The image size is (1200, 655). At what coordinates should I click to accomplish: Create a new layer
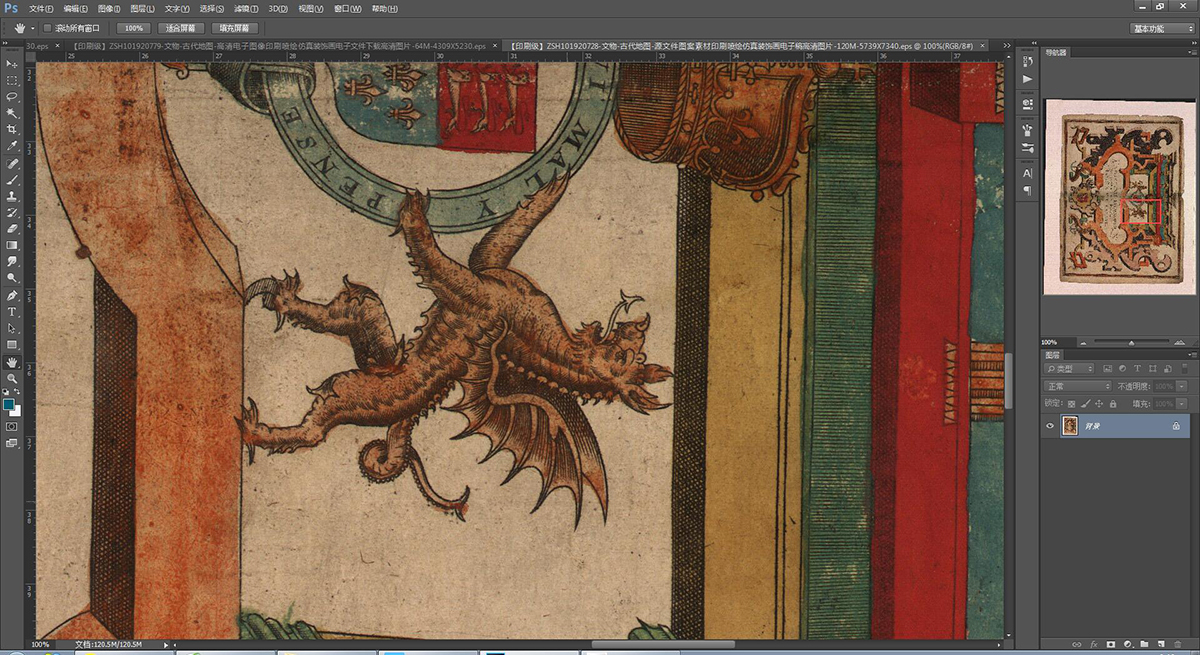[x=1161, y=644]
